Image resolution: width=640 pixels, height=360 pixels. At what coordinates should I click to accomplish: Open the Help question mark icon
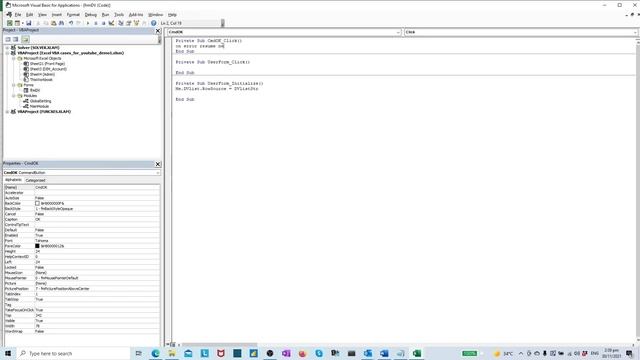[153, 23]
